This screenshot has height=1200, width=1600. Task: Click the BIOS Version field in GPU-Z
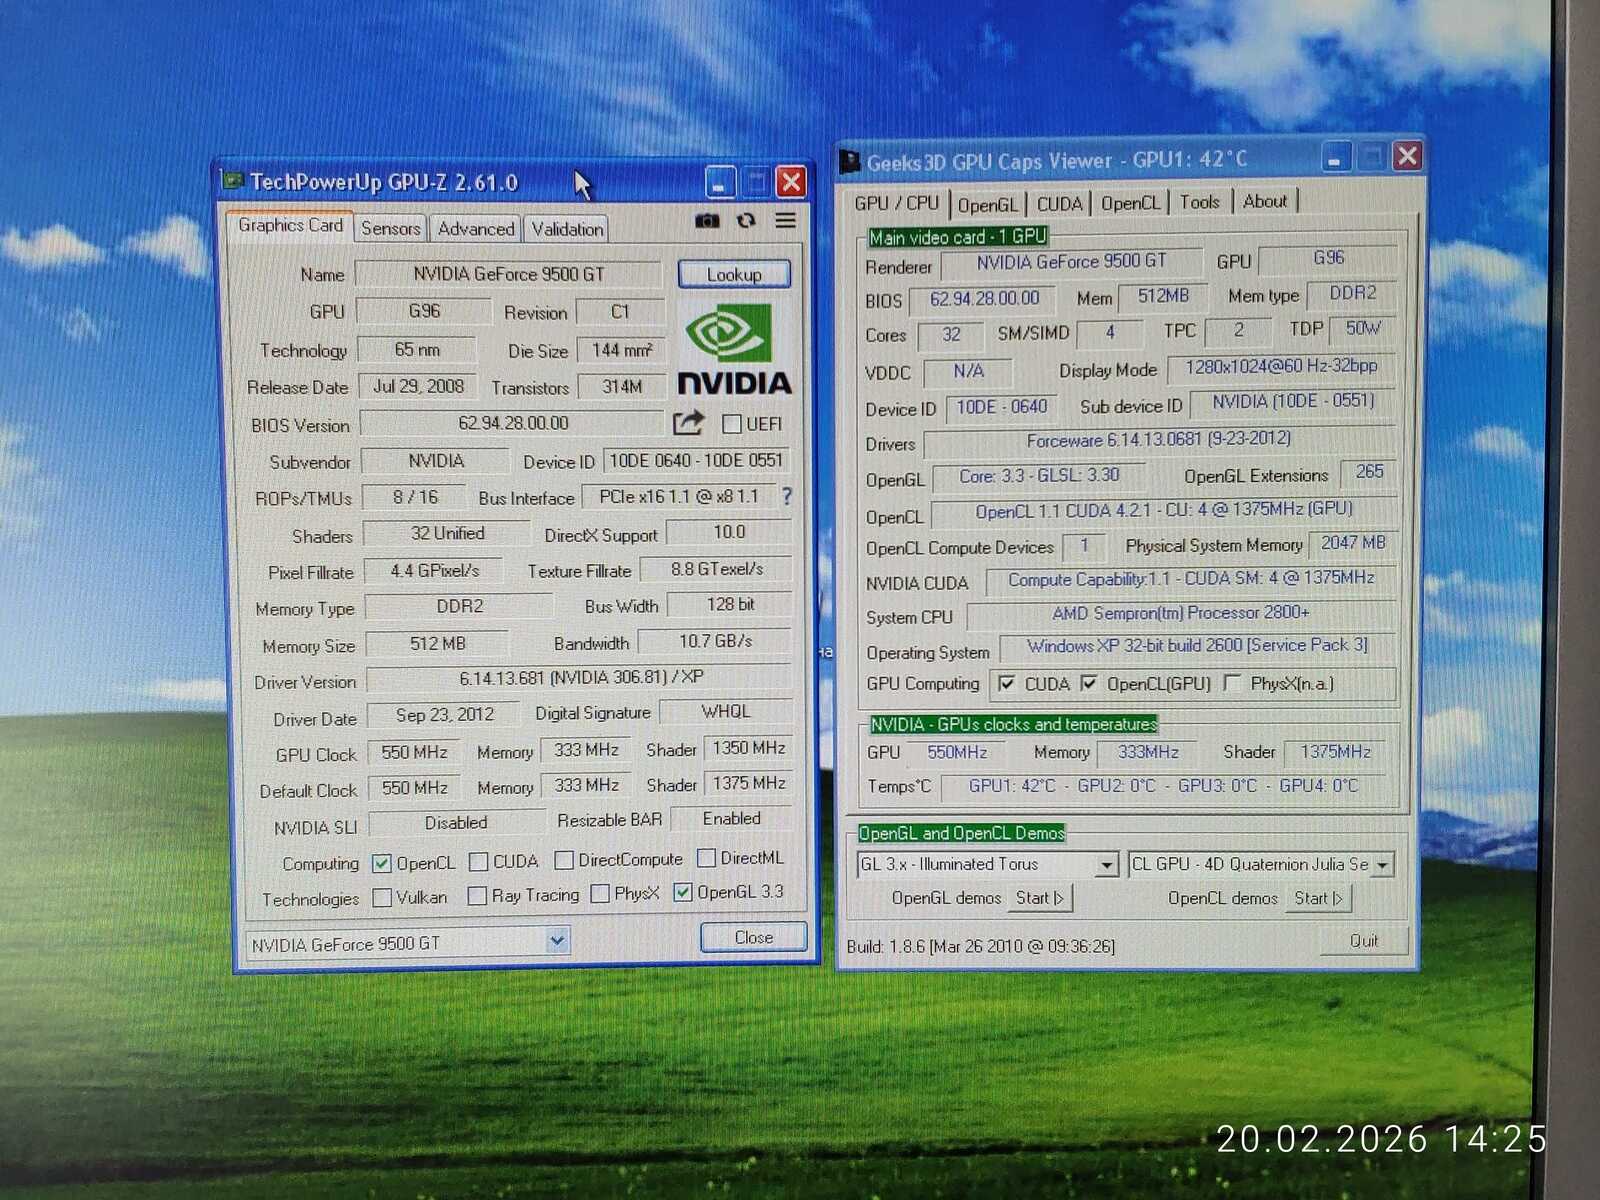[513, 423]
